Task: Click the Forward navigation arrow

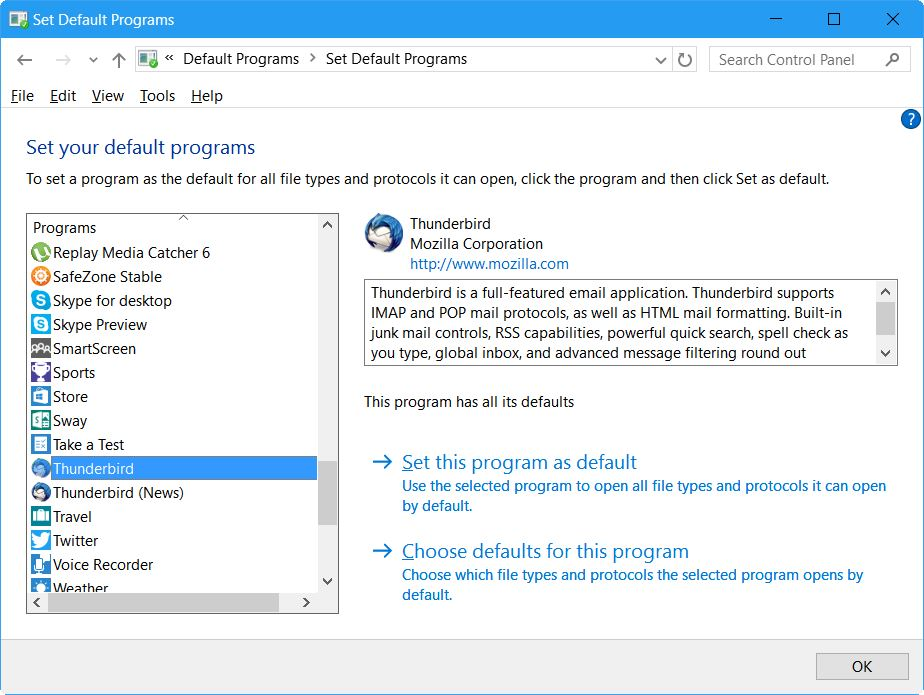Action: pos(63,60)
